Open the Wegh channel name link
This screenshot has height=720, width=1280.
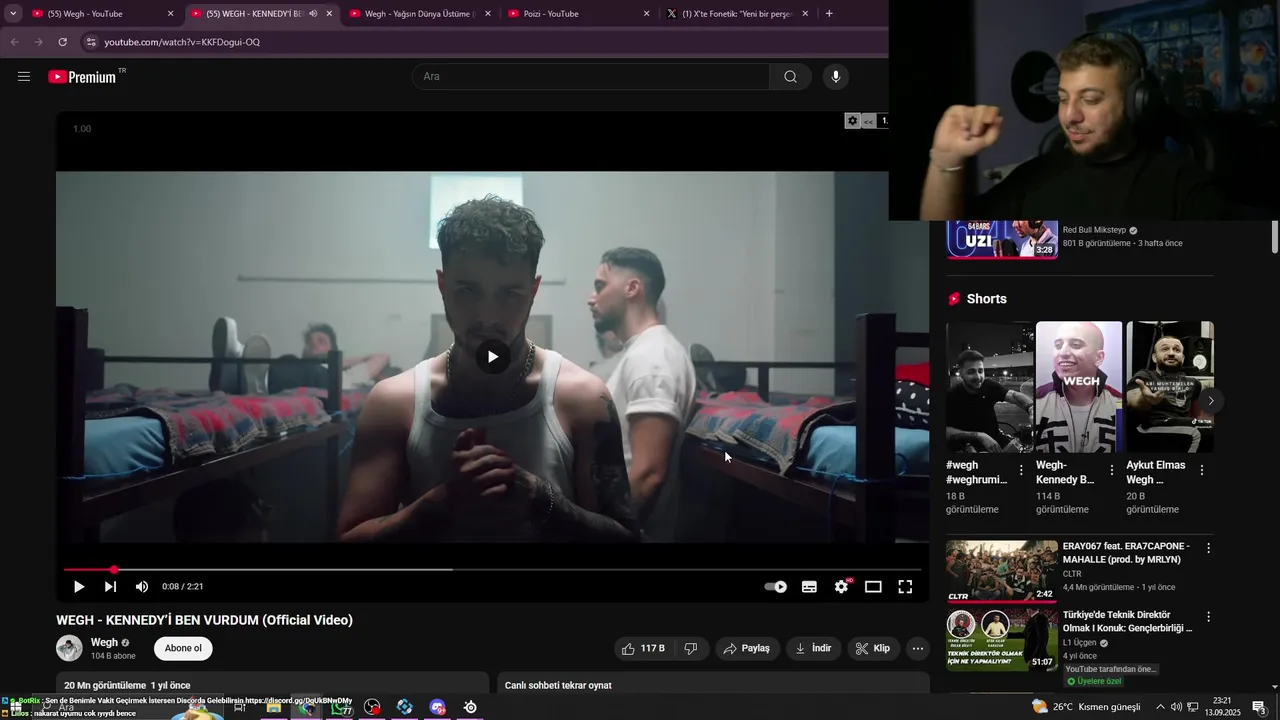click(x=104, y=642)
